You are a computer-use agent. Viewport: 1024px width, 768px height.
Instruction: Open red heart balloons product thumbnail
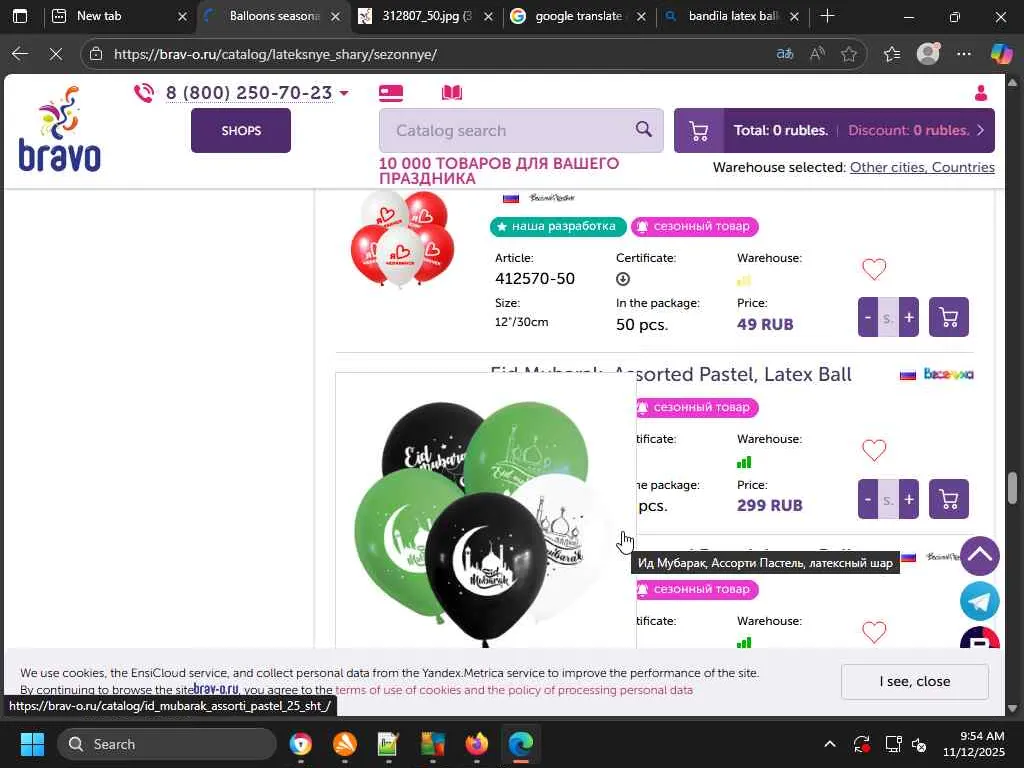402,239
